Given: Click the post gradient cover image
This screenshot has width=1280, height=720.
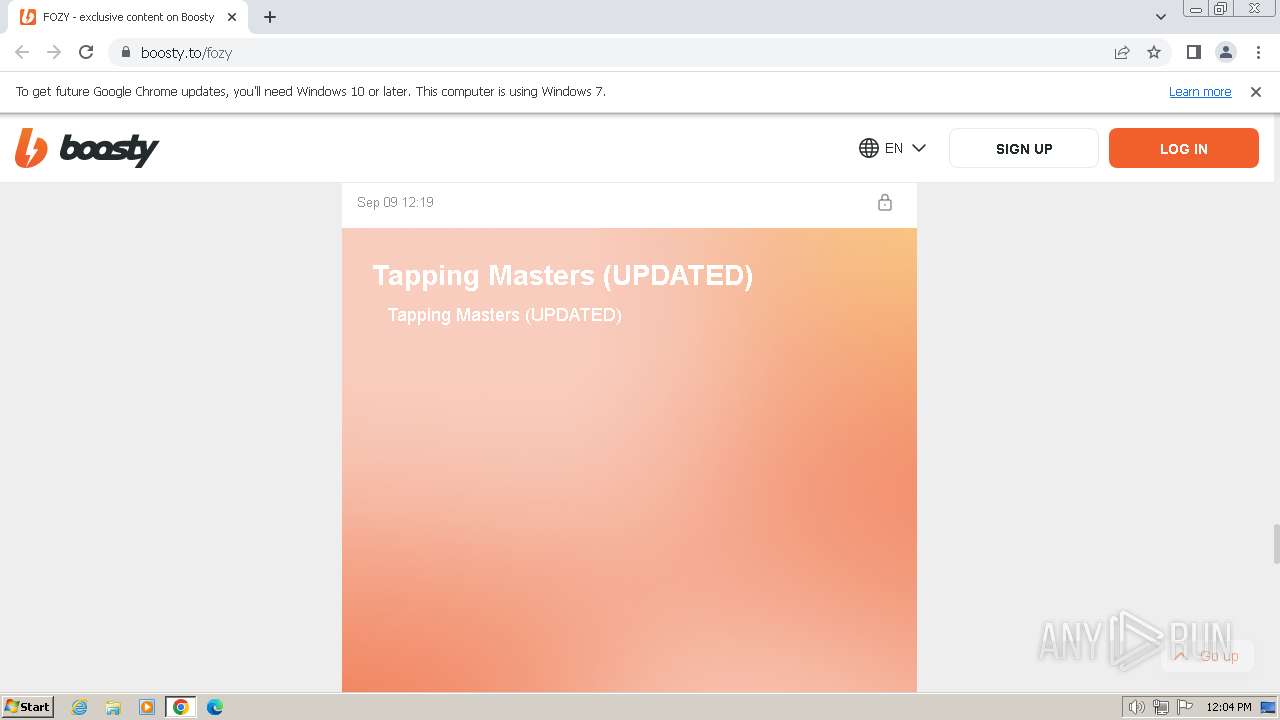Looking at the screenshot, I should (629, 460).
